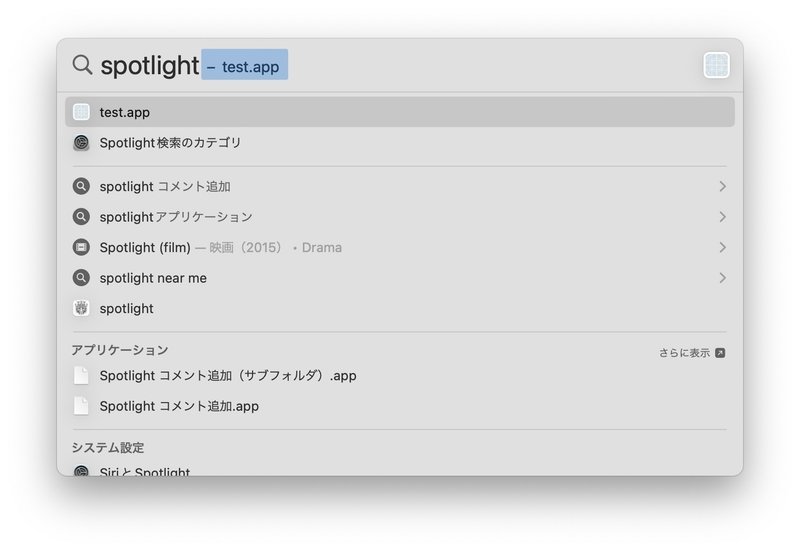
Task: Click the film icon beside Spotlight (film)
Action: pos(81,247)
